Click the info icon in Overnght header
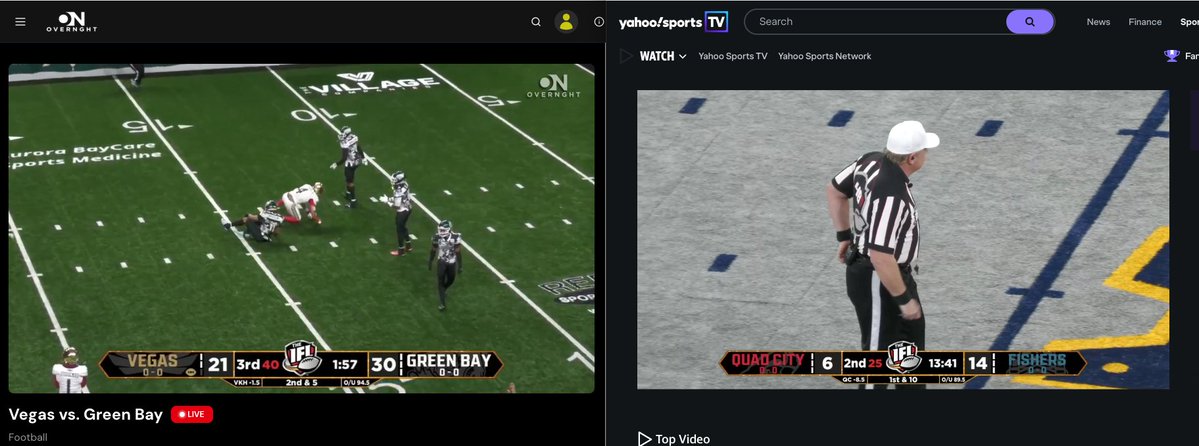Viewport: 1199px width, 446px height. click(599, 21)
